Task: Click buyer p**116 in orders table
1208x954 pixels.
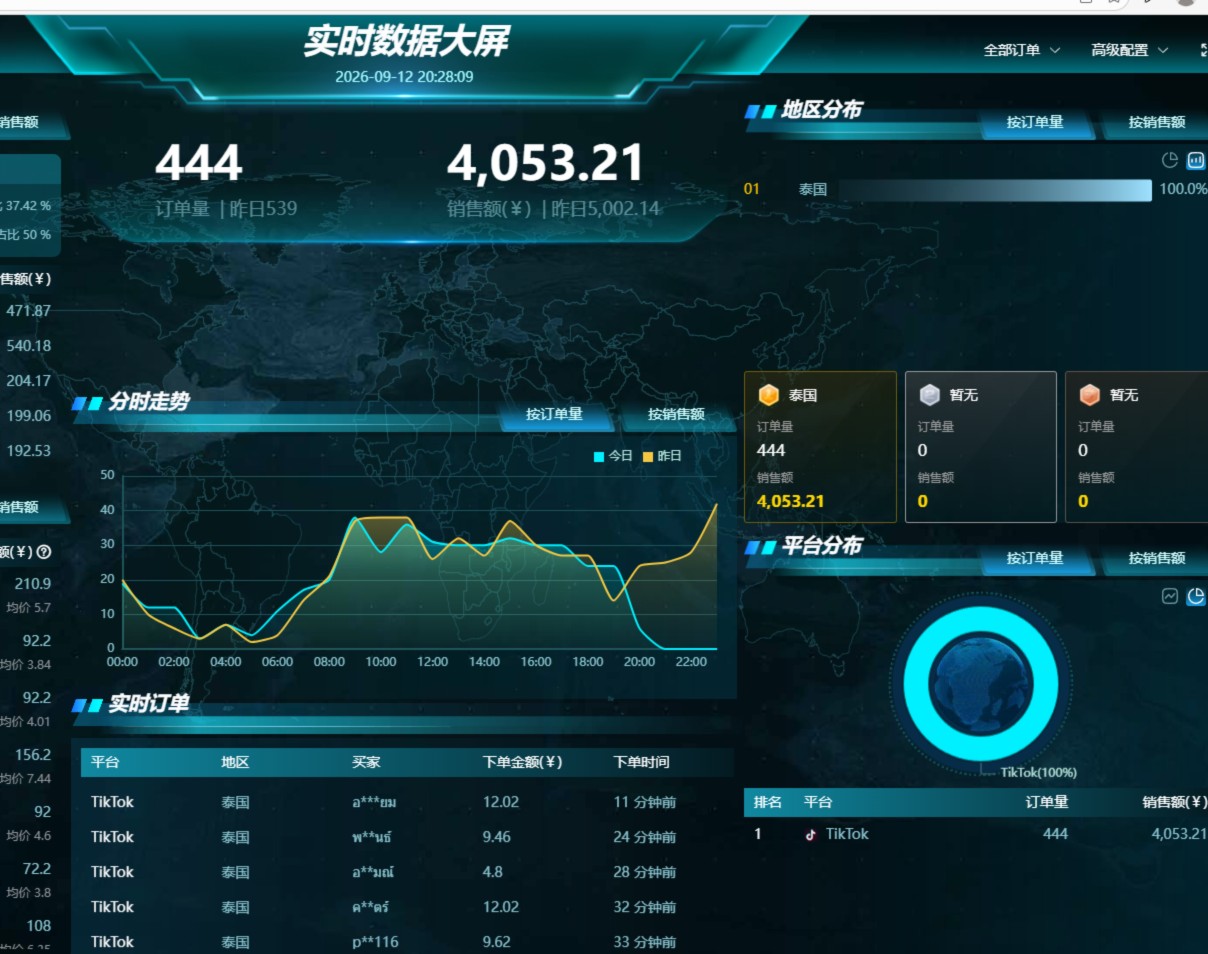Action: (x=375, y=942)
